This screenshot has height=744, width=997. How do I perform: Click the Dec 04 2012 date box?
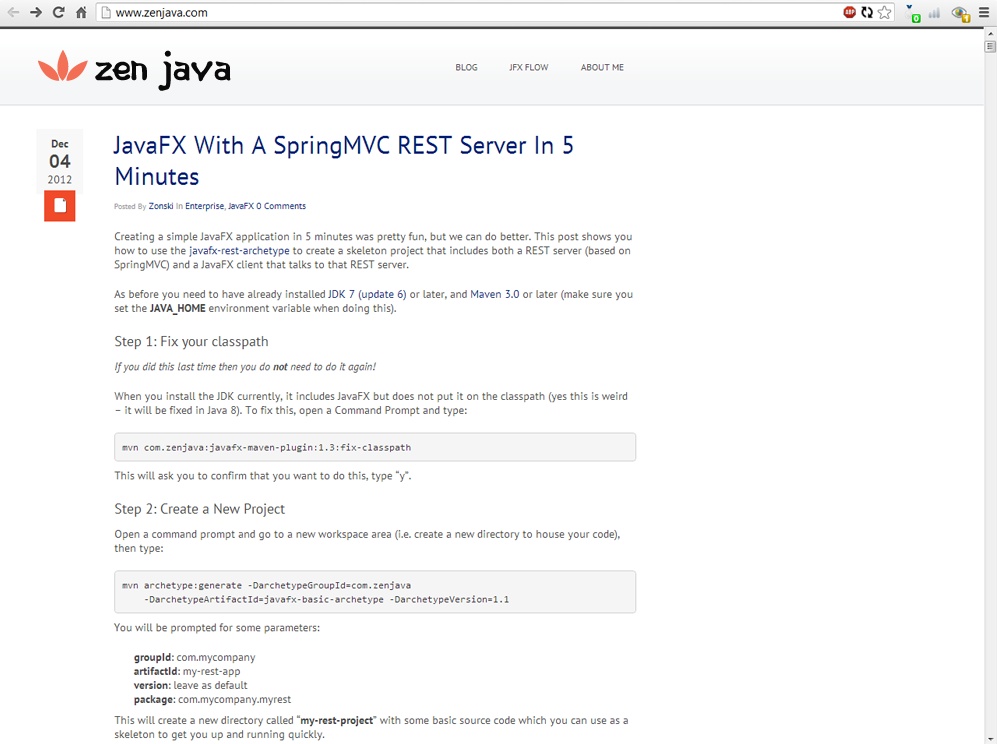60,161
